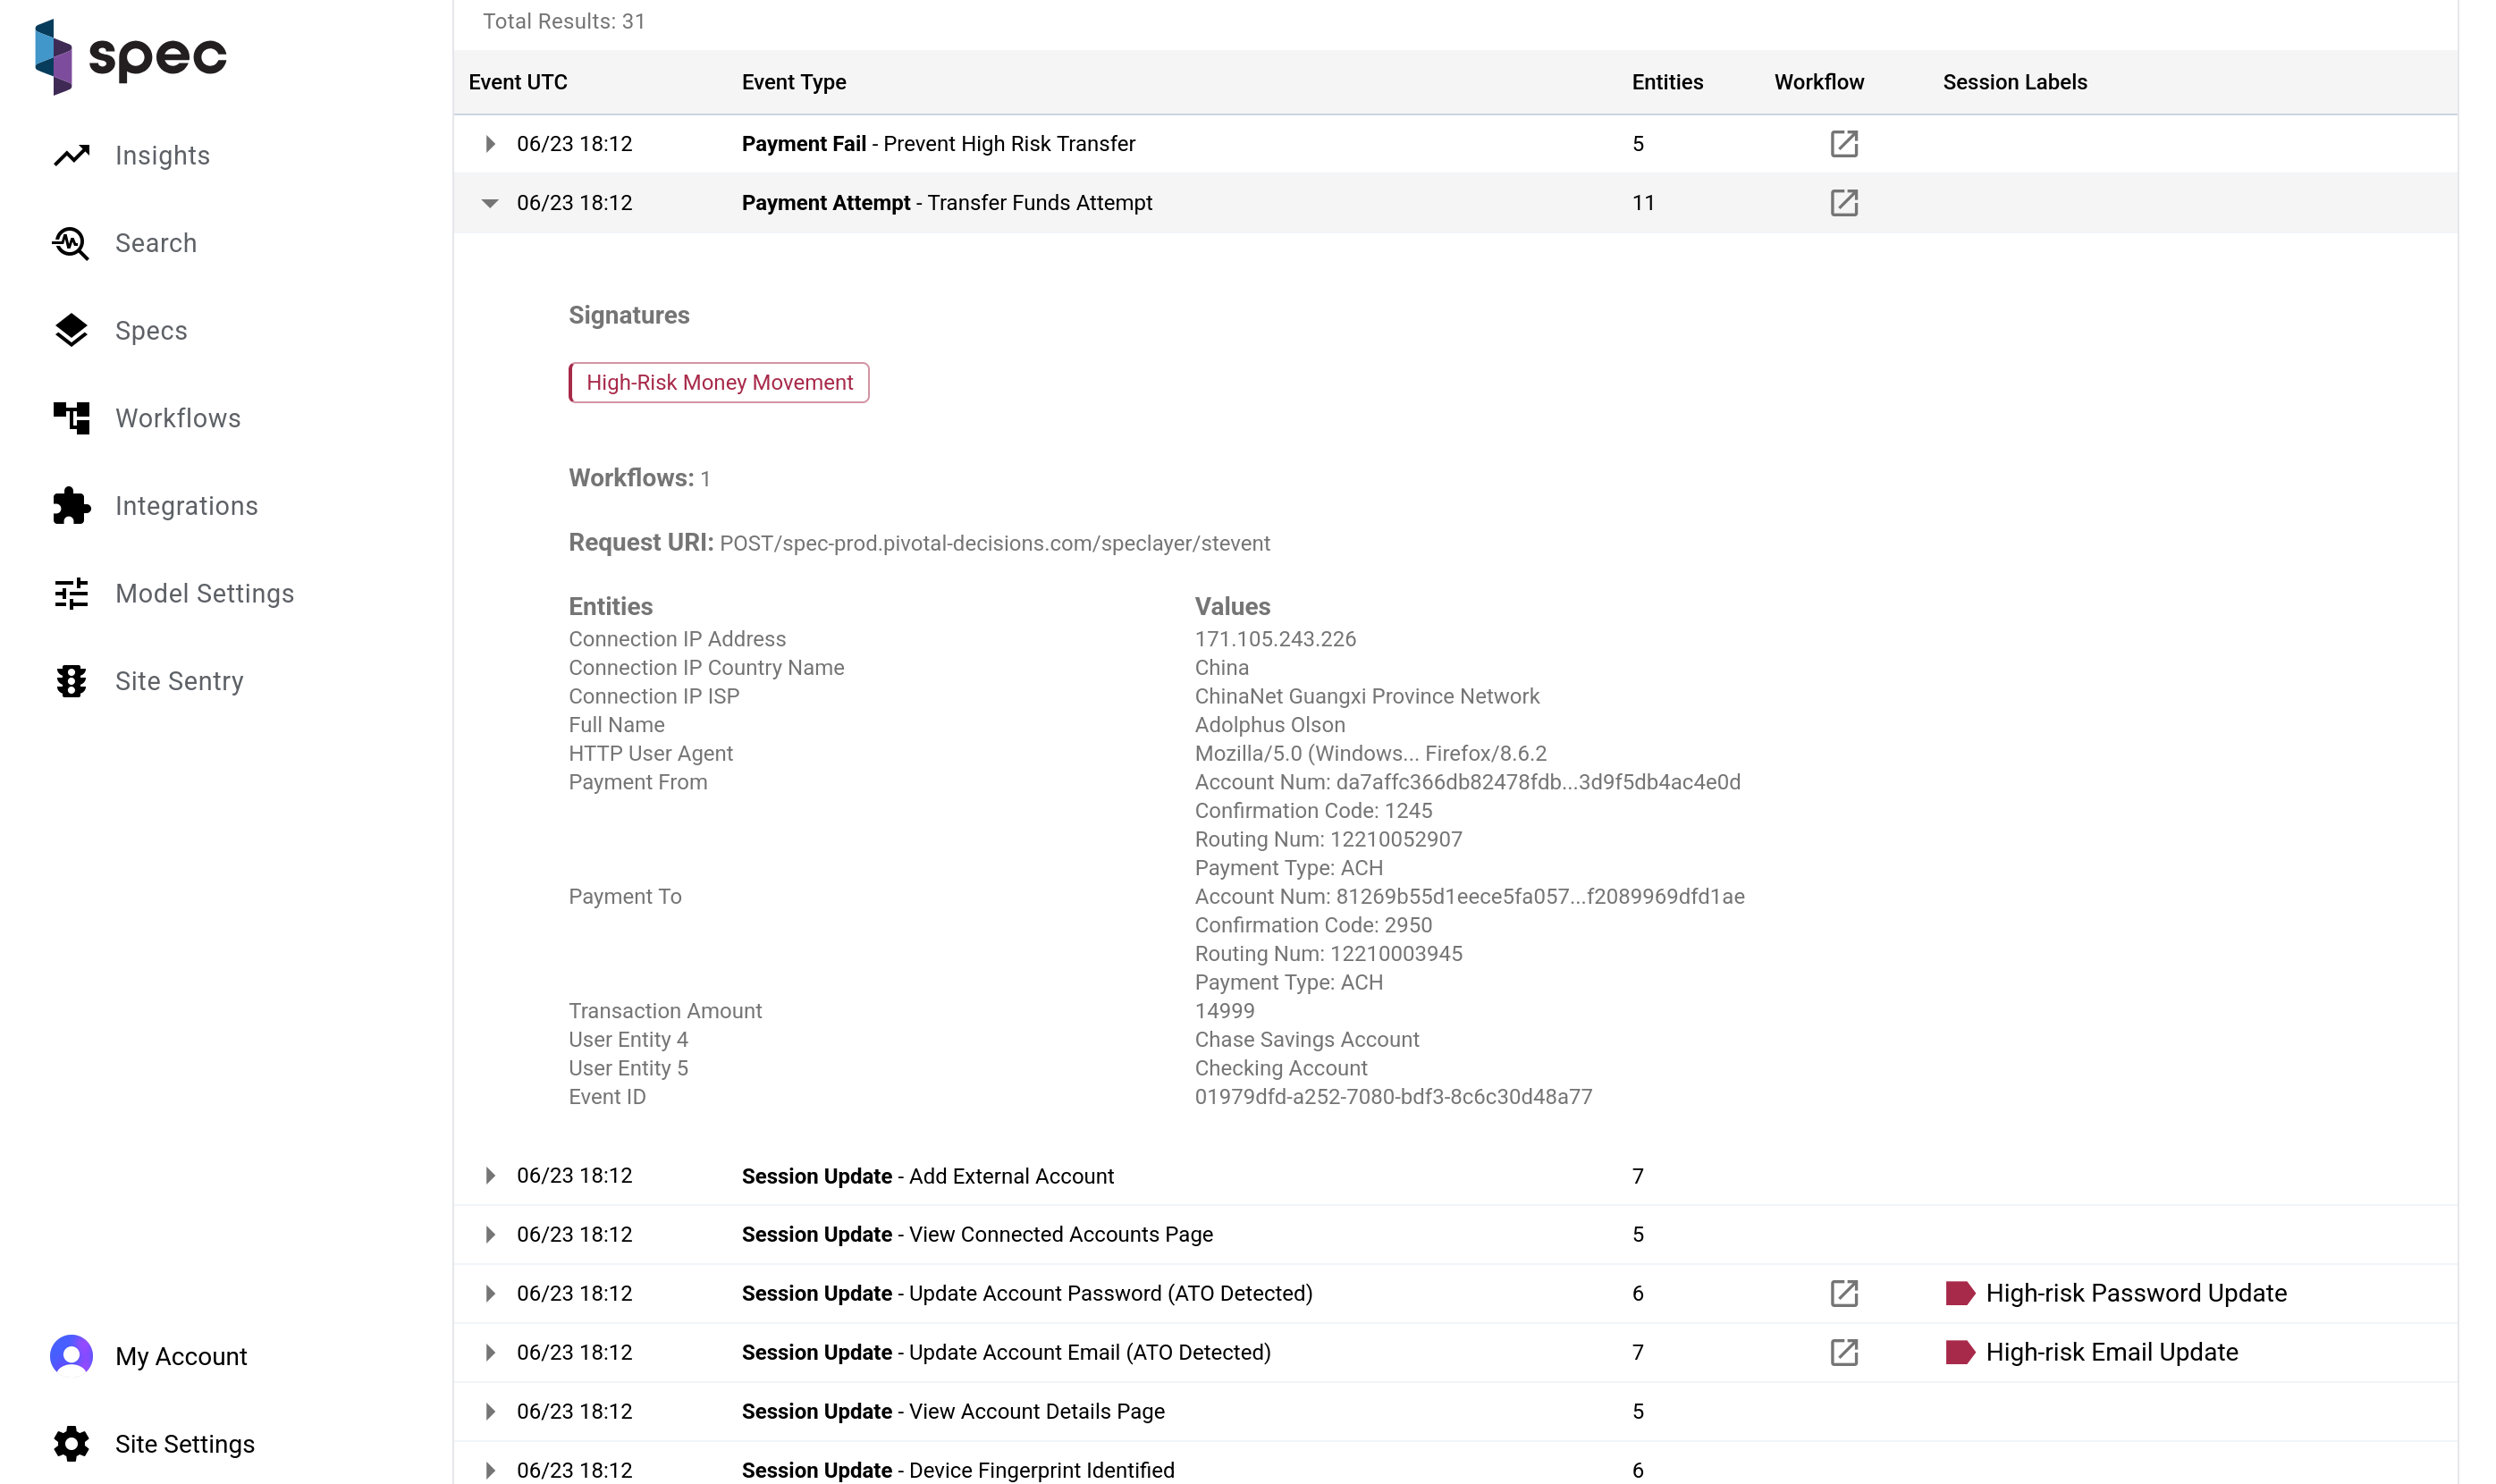2496x1484 pixels.
Task: Open workflow link for Payment Fail row
Action: click(x=1843, y=144)
